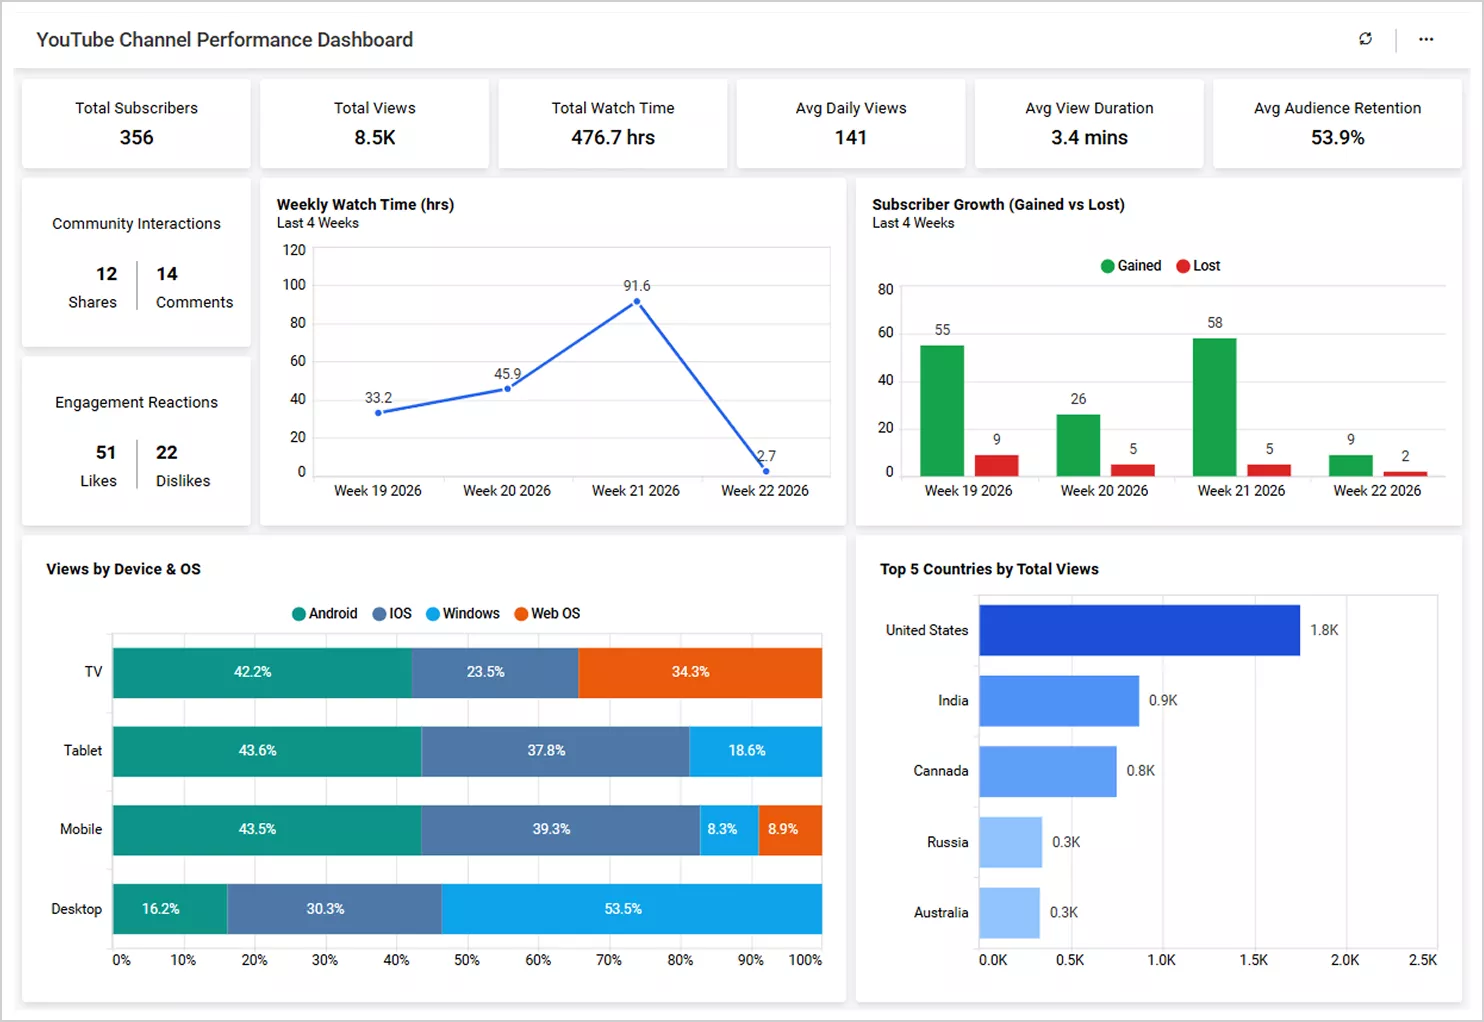The width and height of the screenshot is (1484, 1022).
Task: Toggle the Android legend entry
Action: coord(324,614)
